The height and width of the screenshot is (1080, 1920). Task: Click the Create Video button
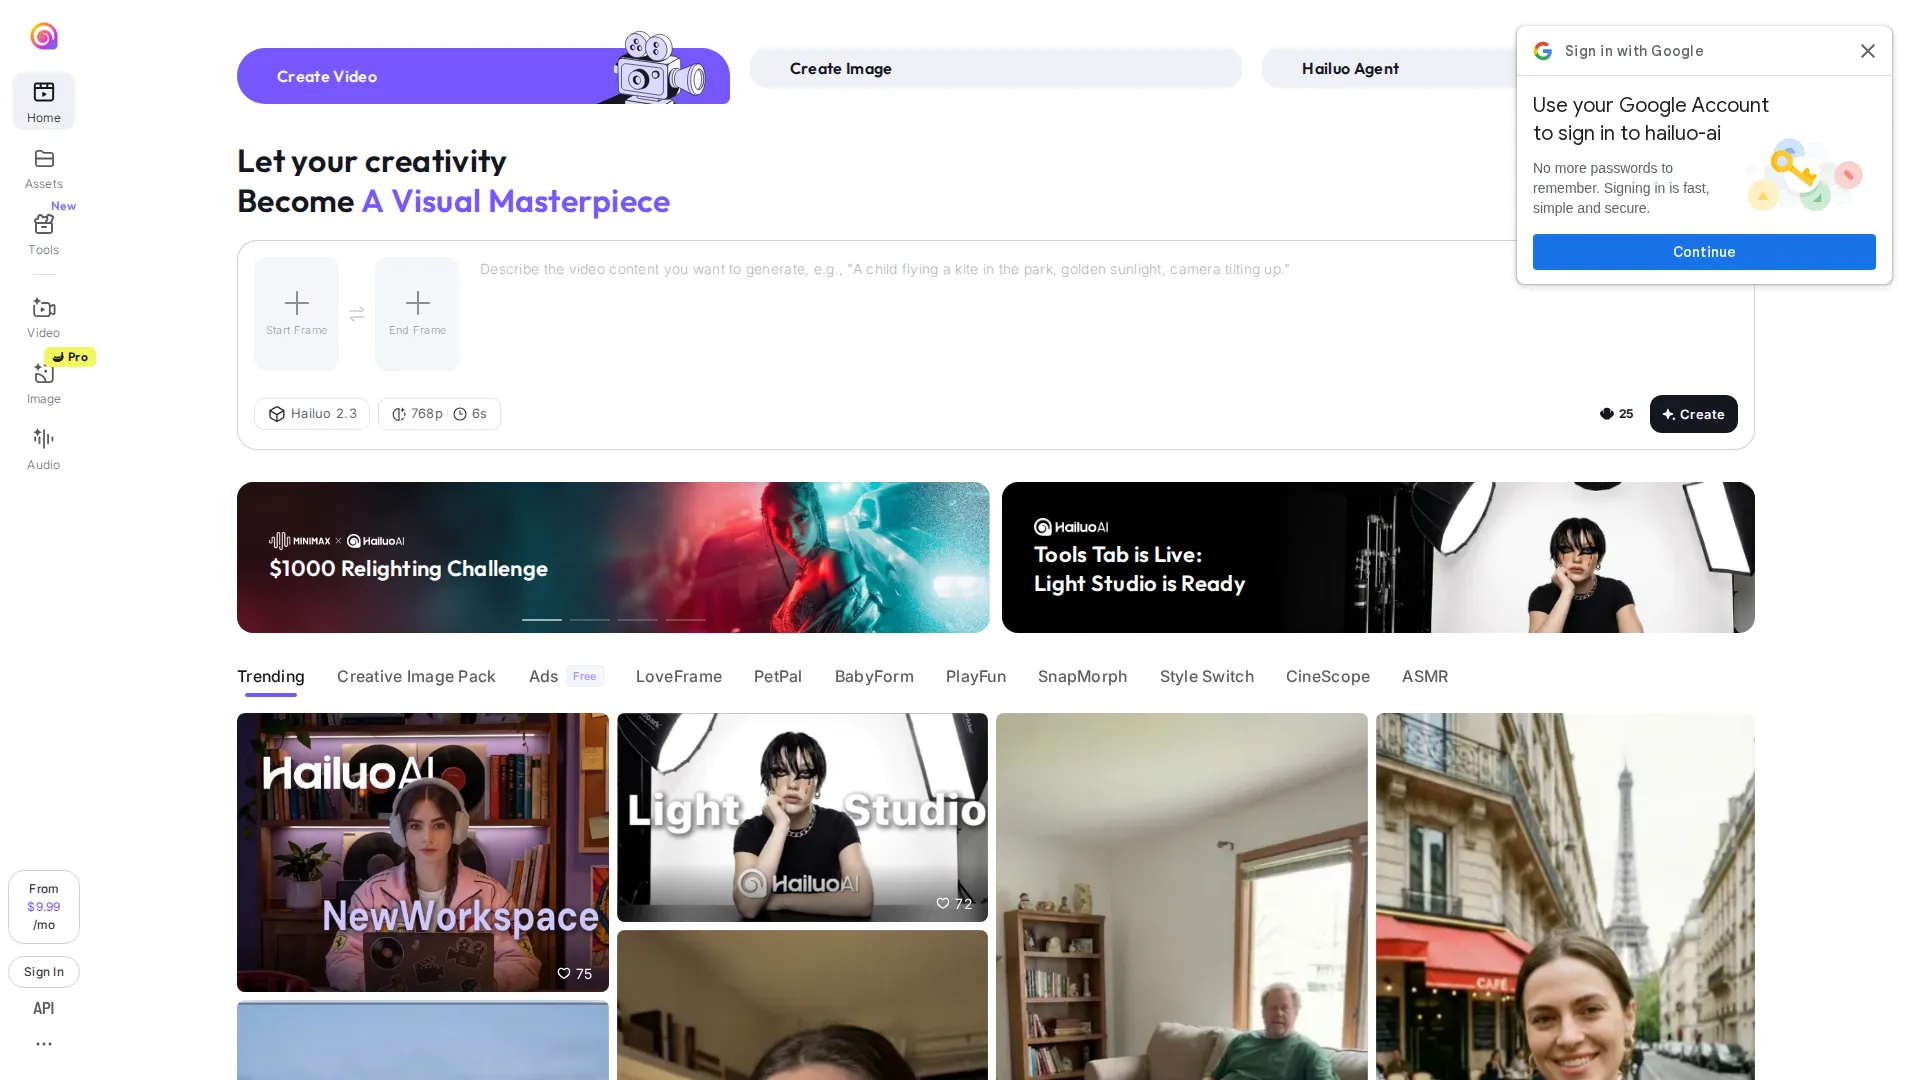(483, 76)
